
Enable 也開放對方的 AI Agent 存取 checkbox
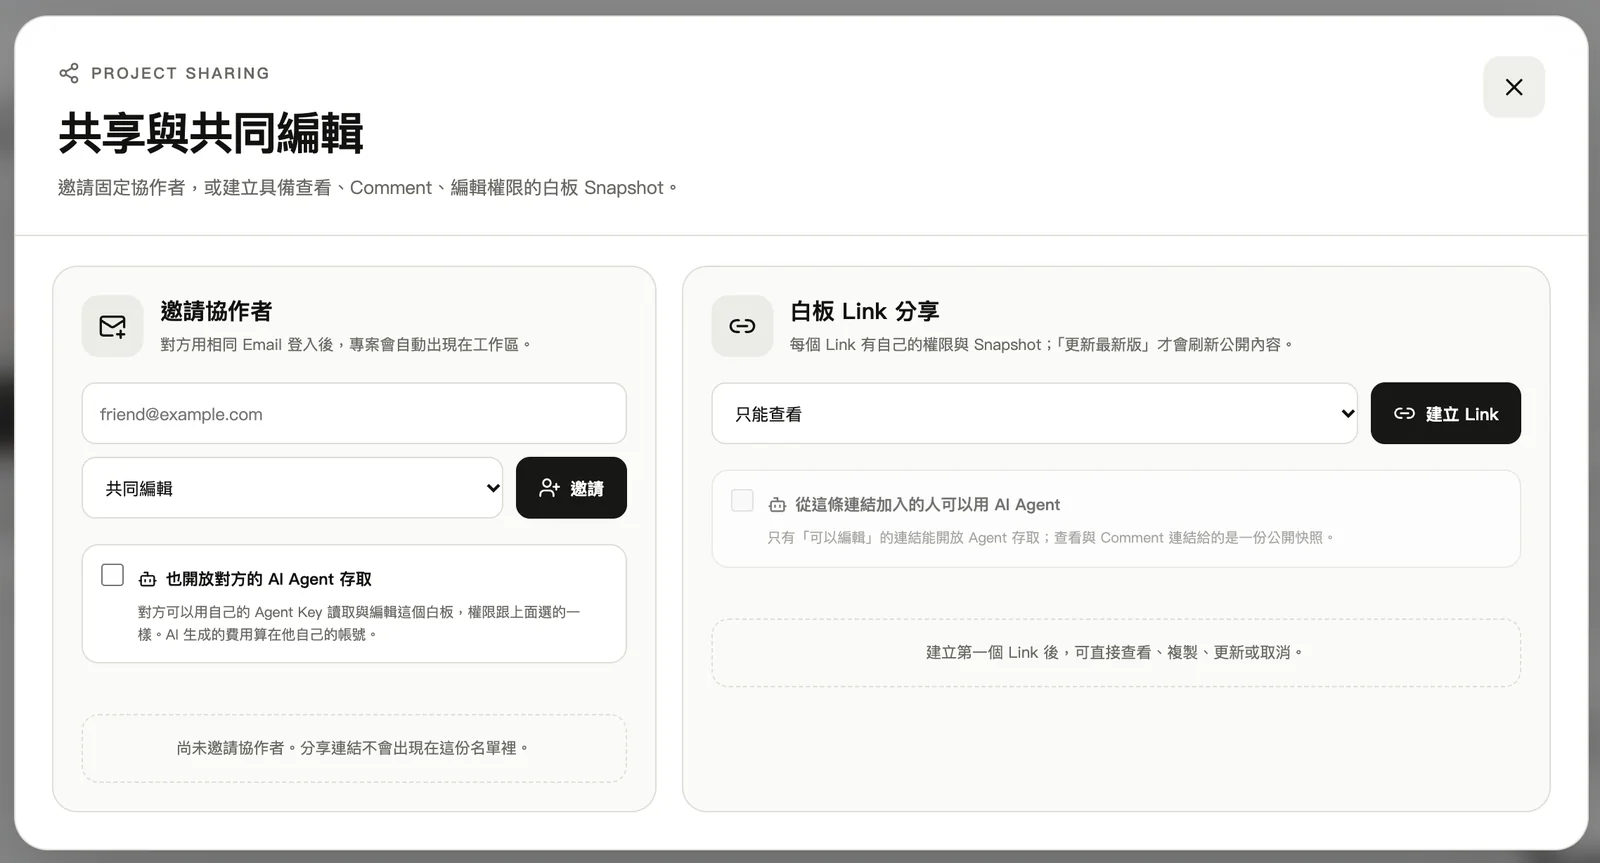point(112,575)
